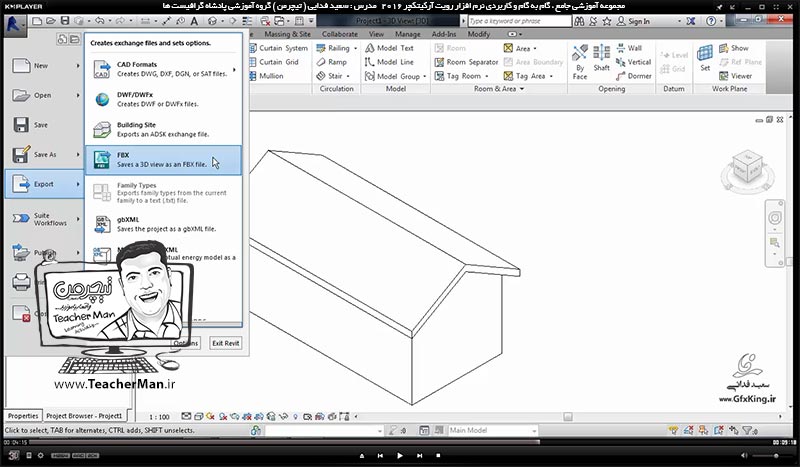
Task: Click the Favorites star icon
Action: pyautogui.click(x=607, y=21)
